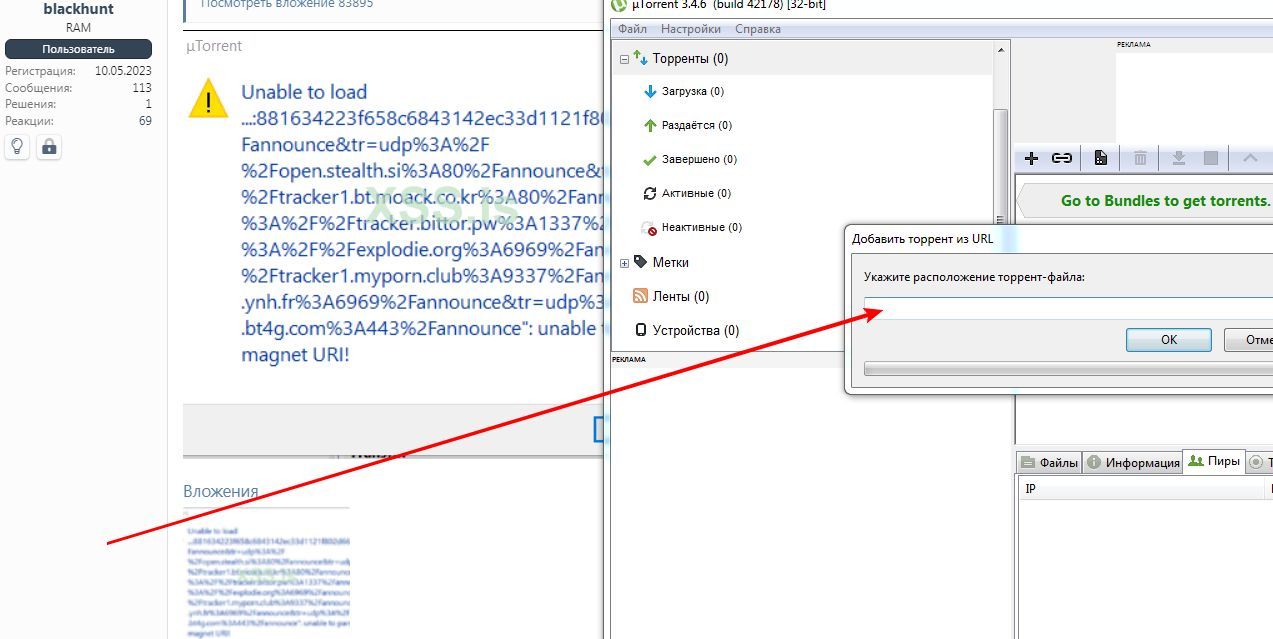Select the Неактивные (0) category
The height and width of the screenshot is (639, 1273).
692,227
